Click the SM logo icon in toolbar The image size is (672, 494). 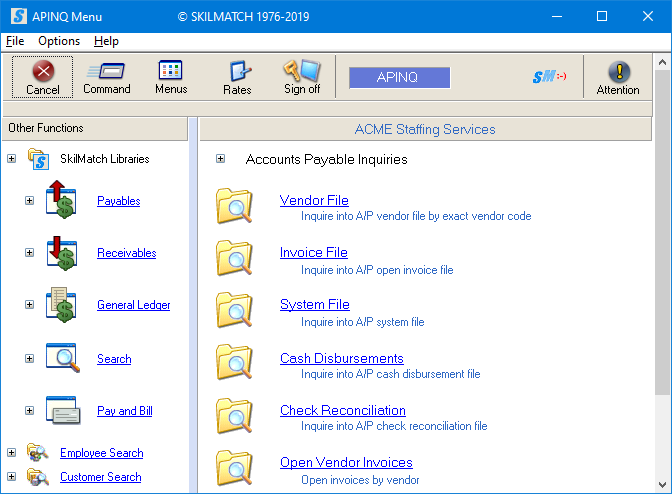point(549,77)
